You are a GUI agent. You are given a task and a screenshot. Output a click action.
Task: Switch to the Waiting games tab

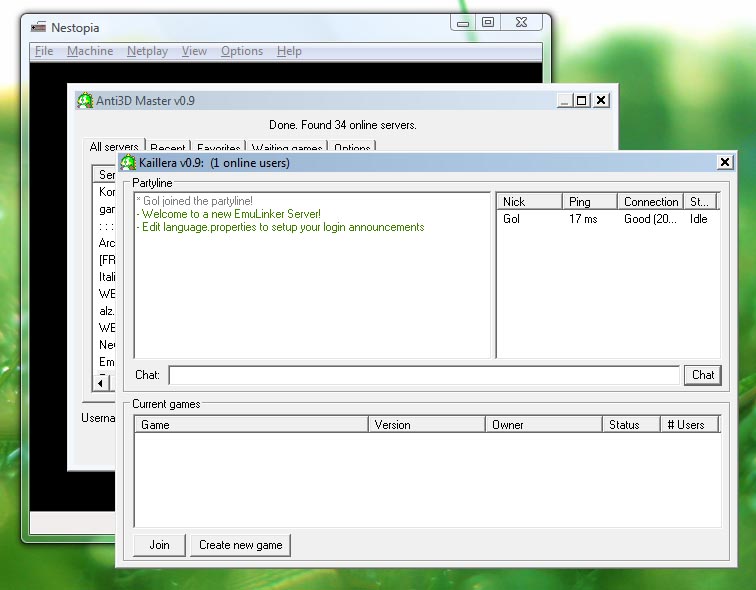click(287, 147)
